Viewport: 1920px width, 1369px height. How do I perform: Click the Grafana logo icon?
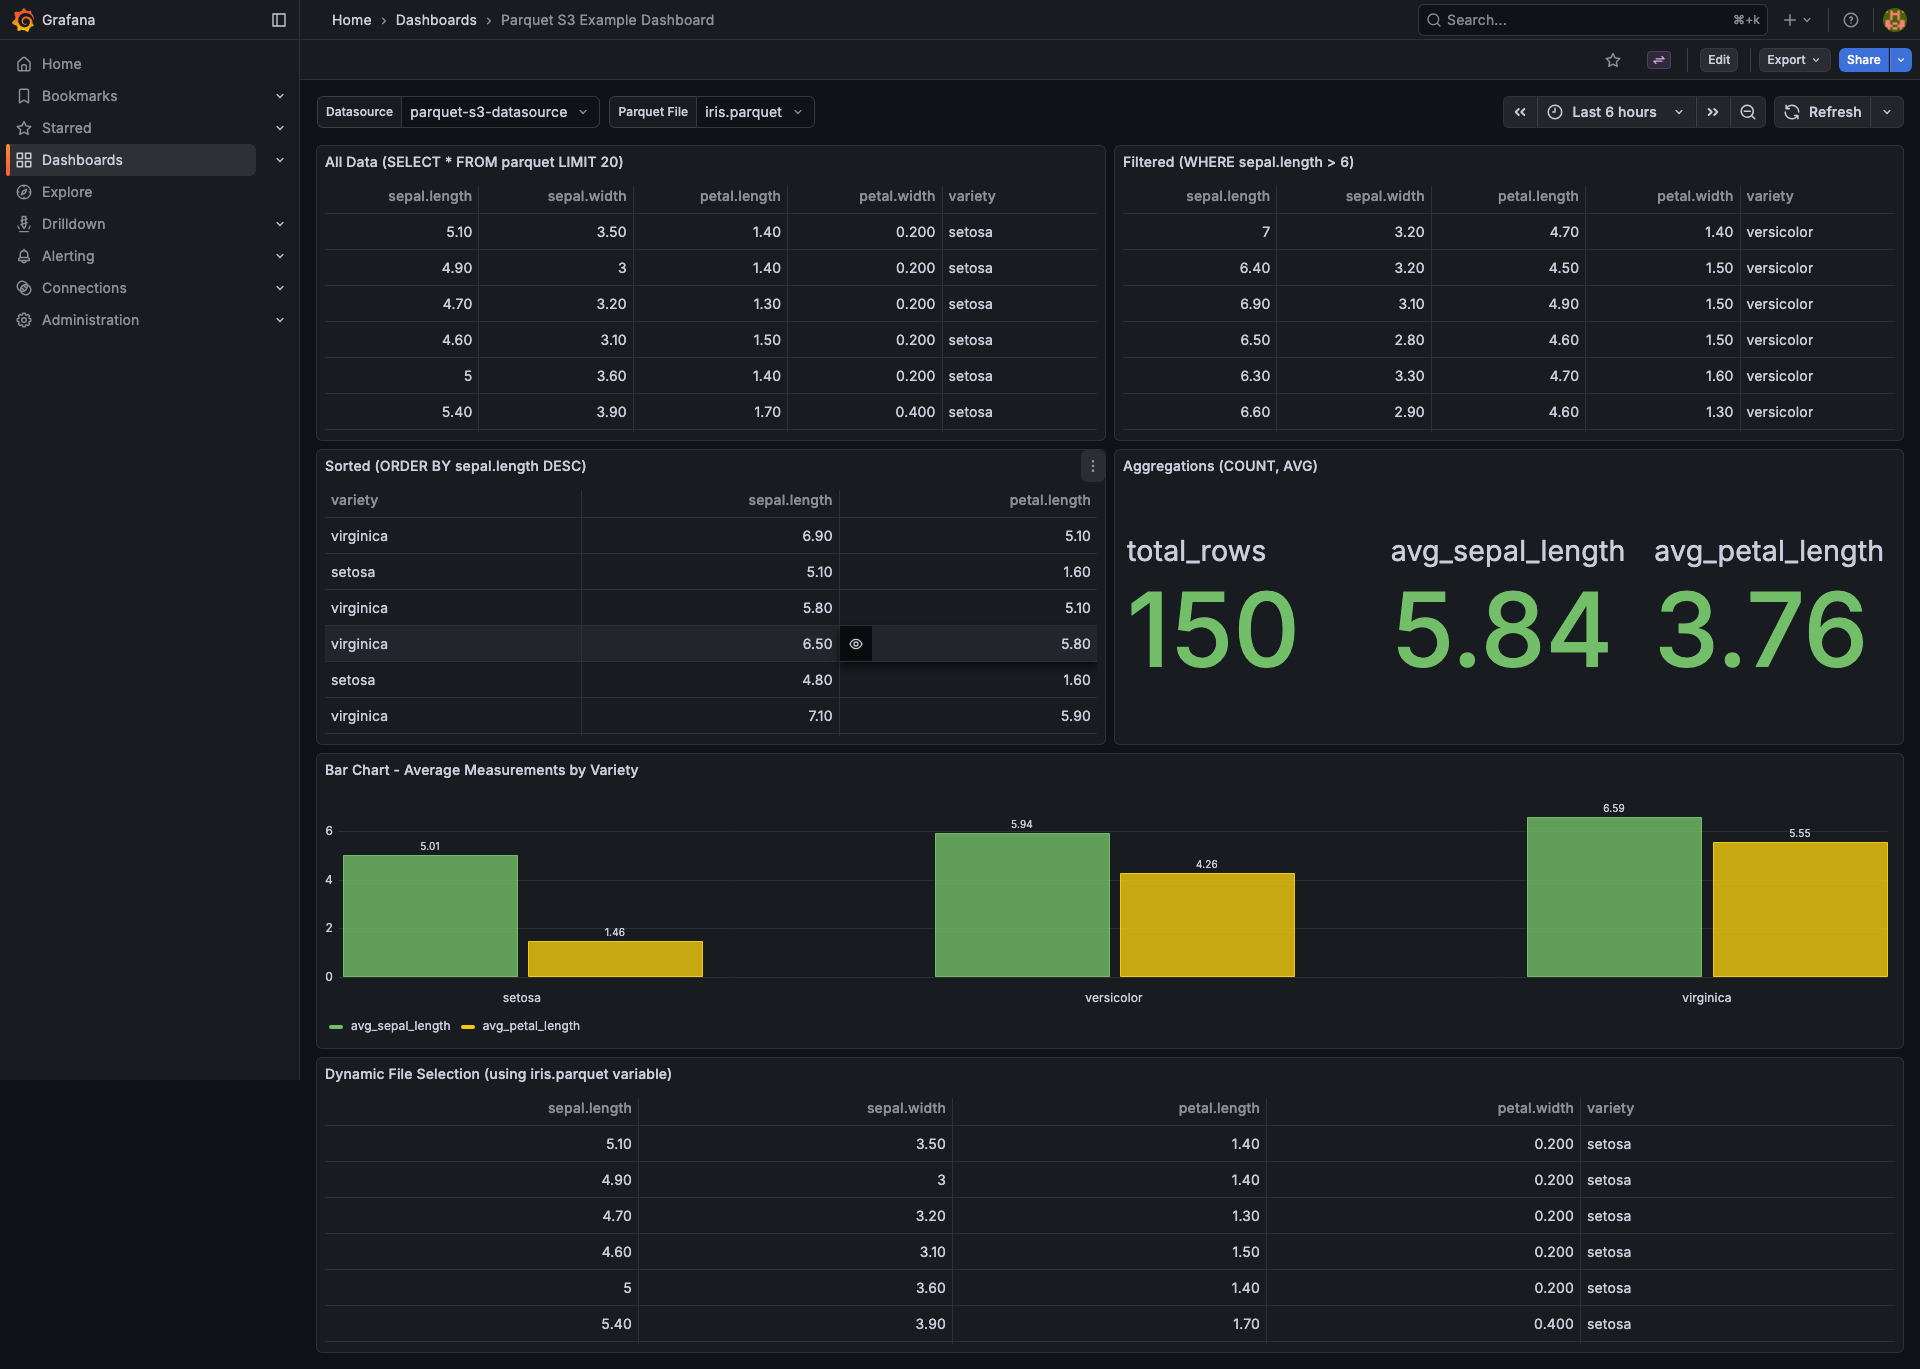(x=23, y=20)
